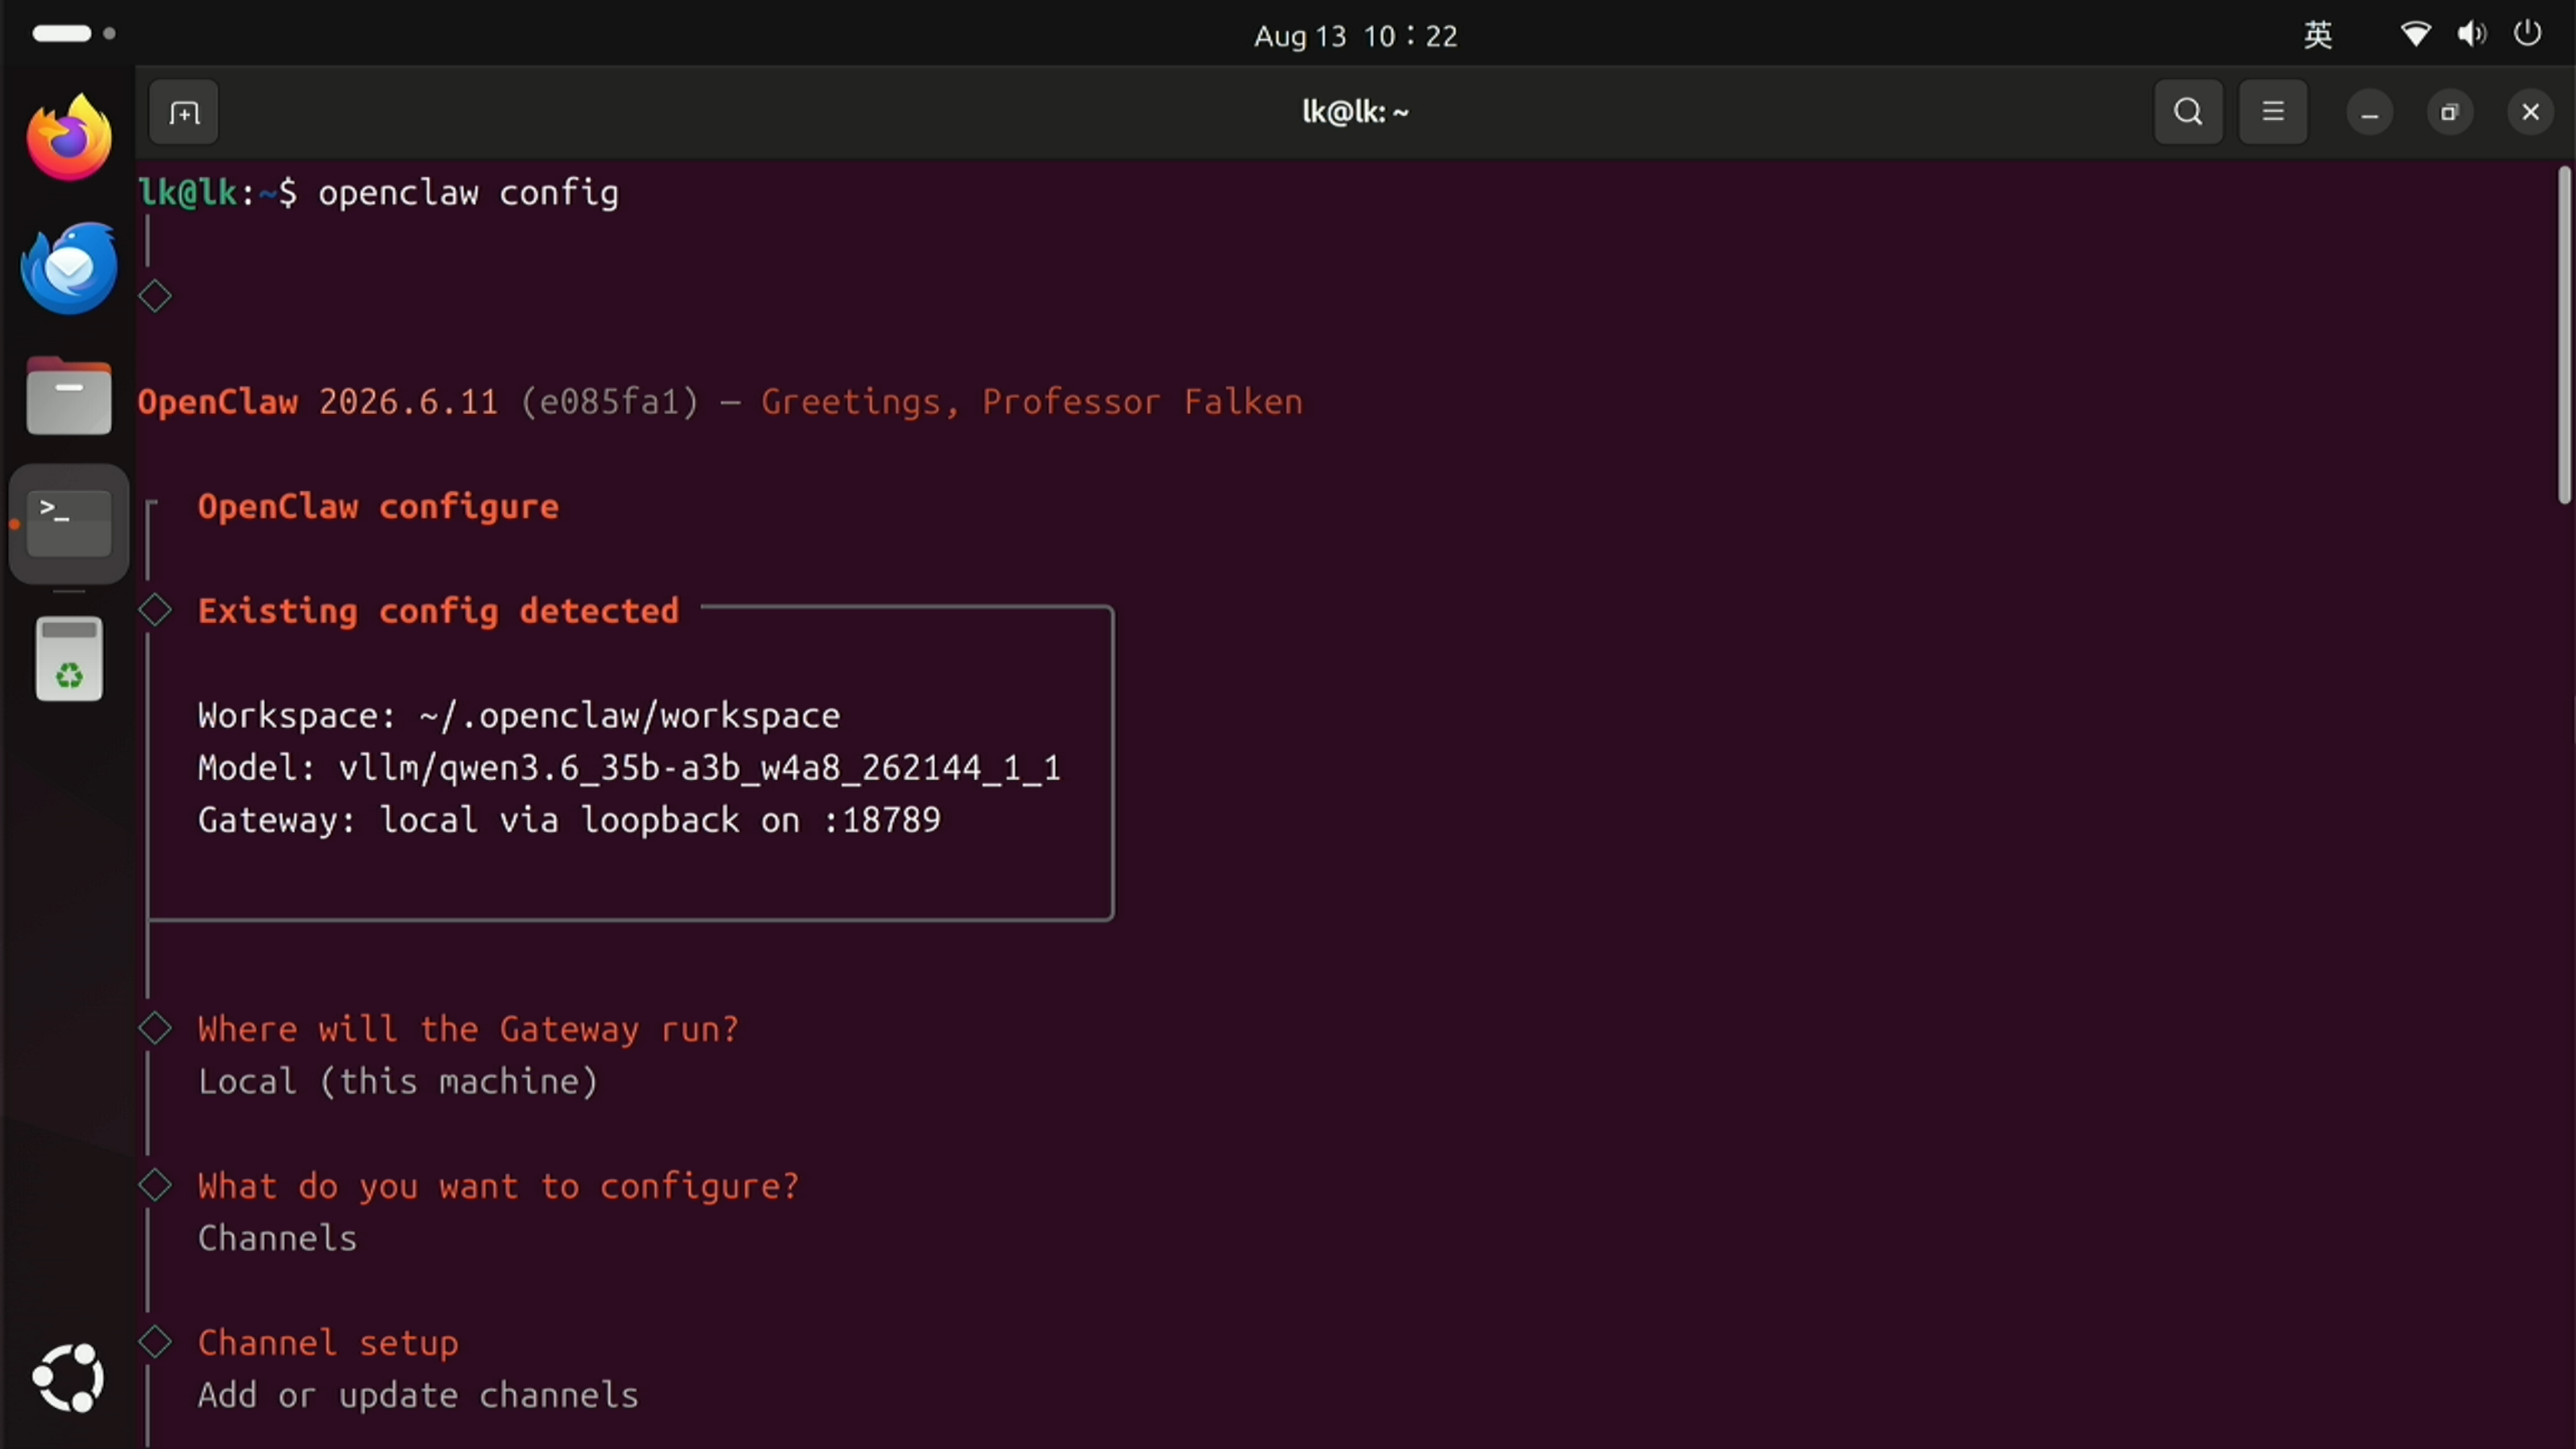Open Firefox from the dock
2576x1449 pixels.
[x=69, y=137]
